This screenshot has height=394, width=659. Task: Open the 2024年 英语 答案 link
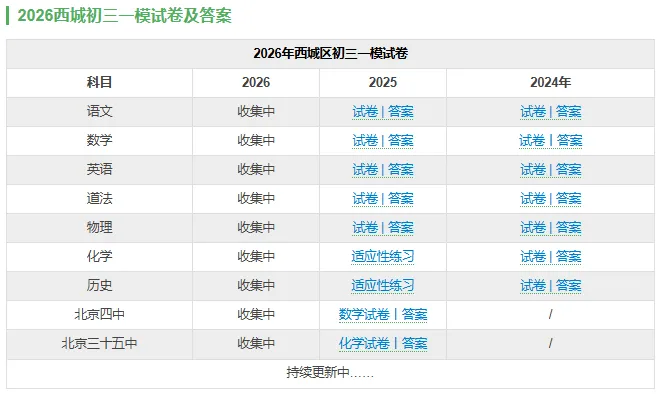569,169
